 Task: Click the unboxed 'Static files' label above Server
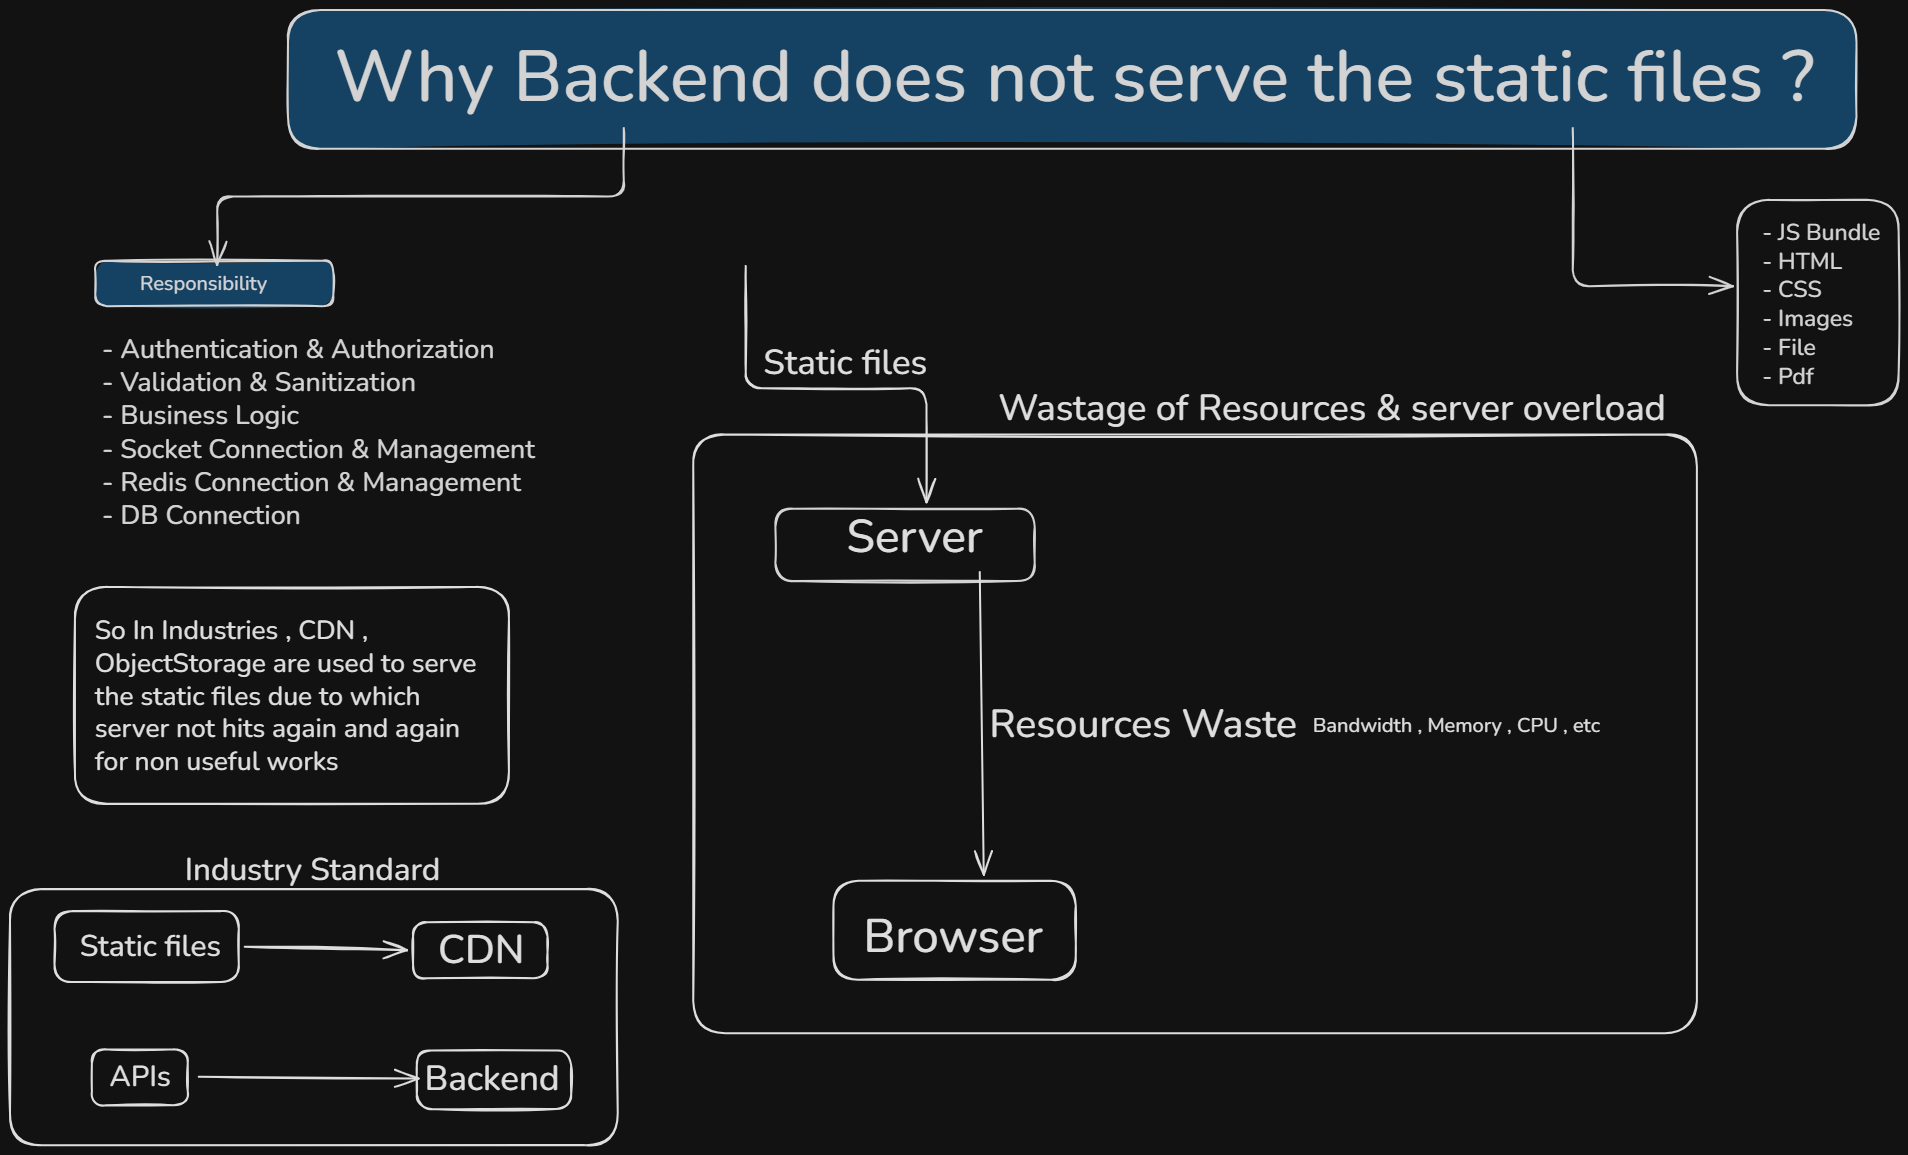click(845, 362)
